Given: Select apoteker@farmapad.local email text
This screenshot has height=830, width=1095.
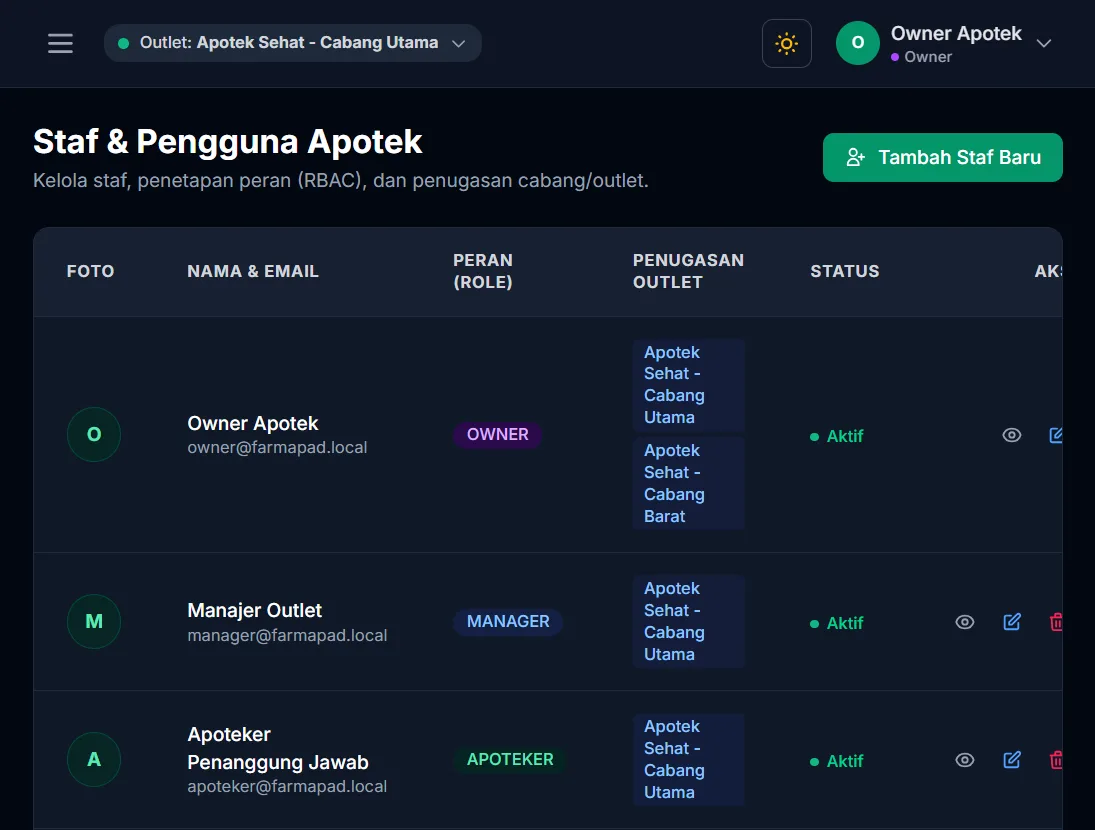Looking at the screenshot, I should pyautogui.click(x=287, y=787).
